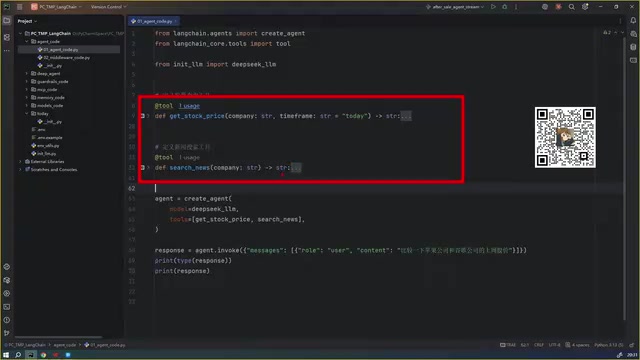Unfold search_news function body
640x360 pixels.
point(148,168)
